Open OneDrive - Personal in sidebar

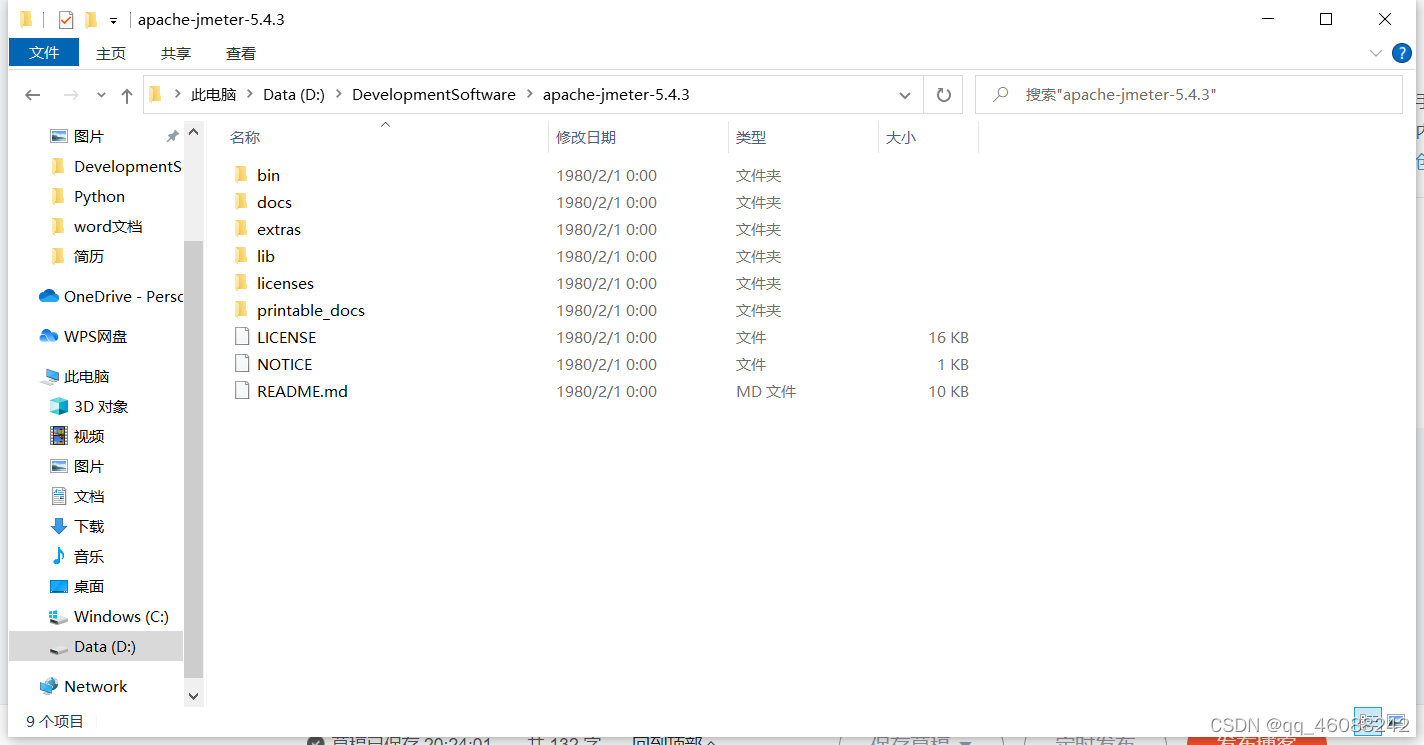[x=112, y=296]
